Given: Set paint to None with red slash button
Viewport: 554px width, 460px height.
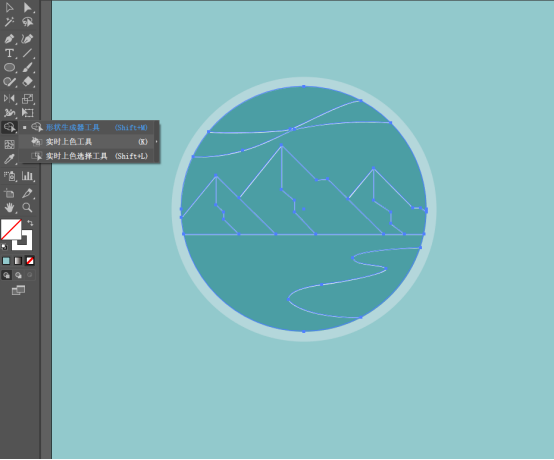Looking at the screenshot, I should pos(30,261).
